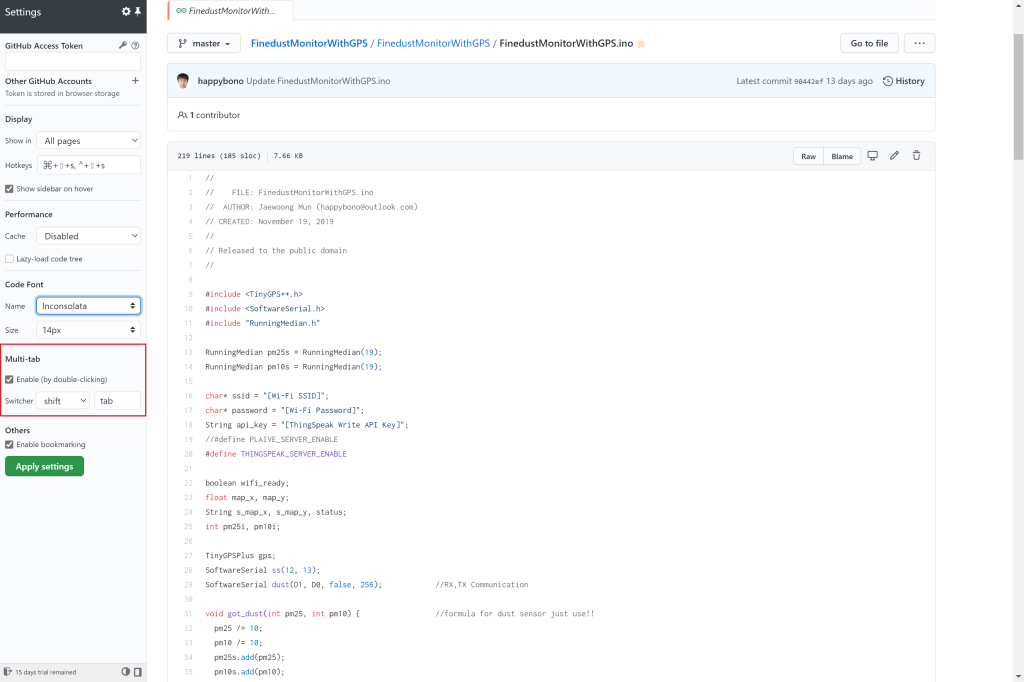Image resolution: width=1024 pixels, height=682 pixels.
Task: Click the settings gear icon in sidebar header
Action: pos(126,12)
